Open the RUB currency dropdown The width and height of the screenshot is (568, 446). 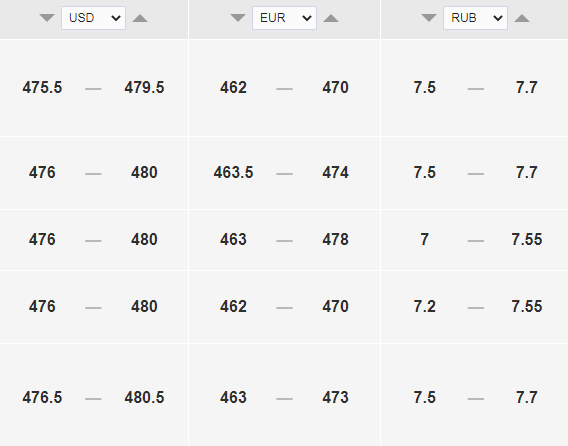[x=475, y=18]
